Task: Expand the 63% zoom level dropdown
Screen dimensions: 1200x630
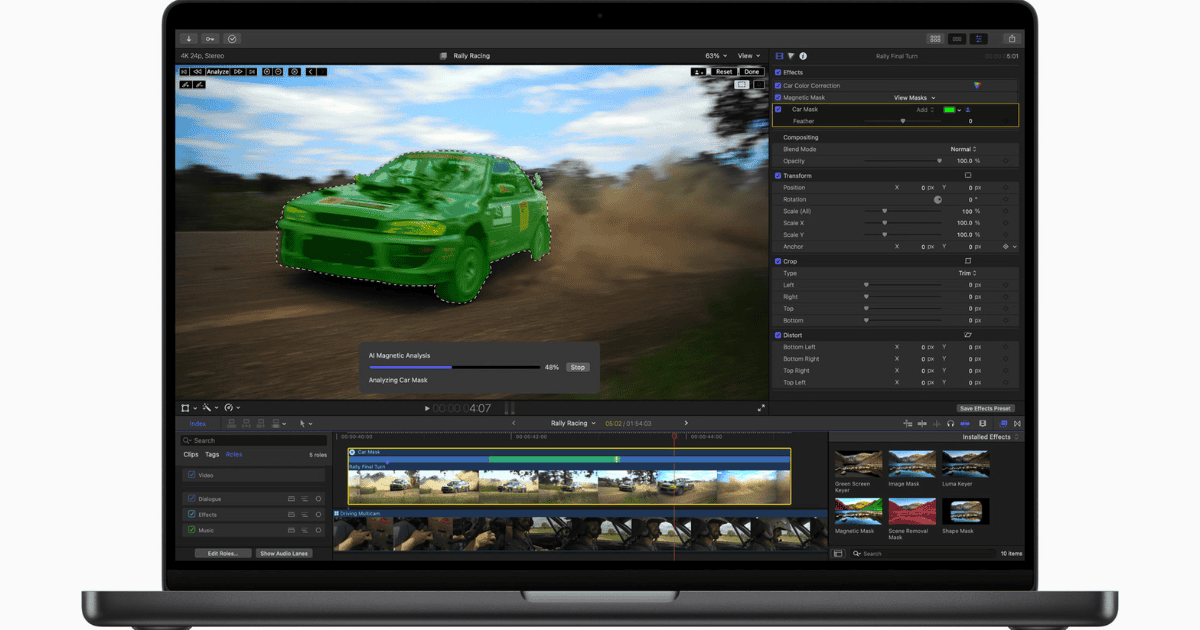Action: (x=714, y=56)
